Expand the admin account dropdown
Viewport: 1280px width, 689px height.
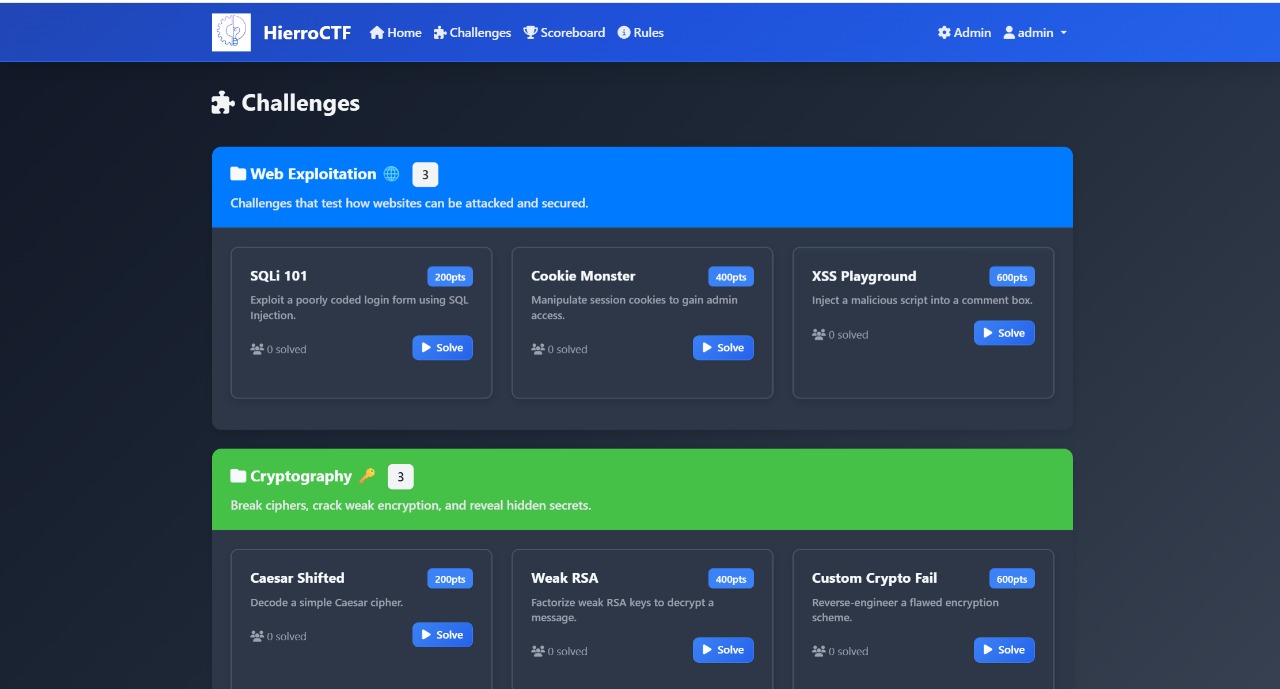(x=1035, y=32)
